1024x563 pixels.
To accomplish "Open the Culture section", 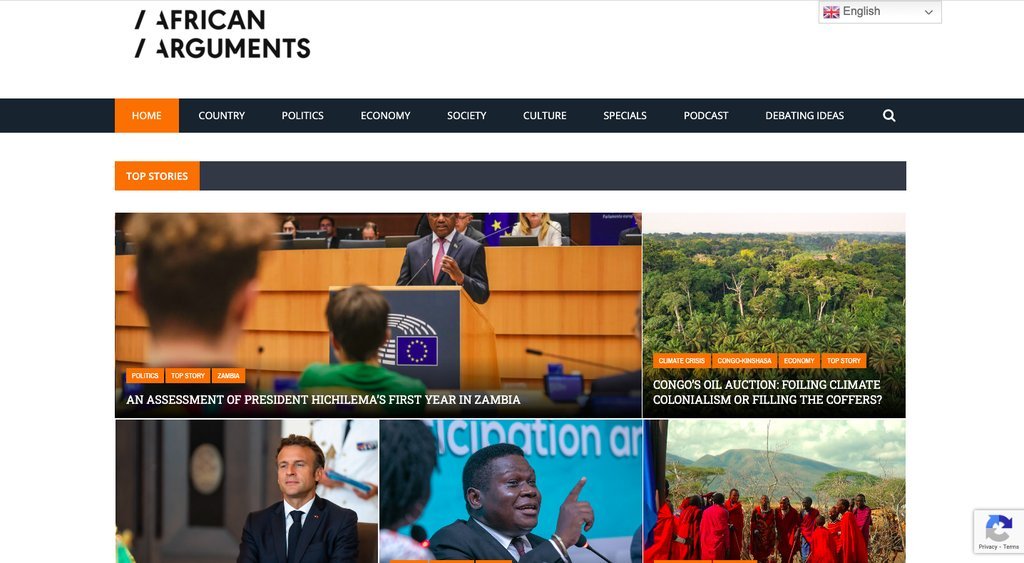I will point(545,116).
